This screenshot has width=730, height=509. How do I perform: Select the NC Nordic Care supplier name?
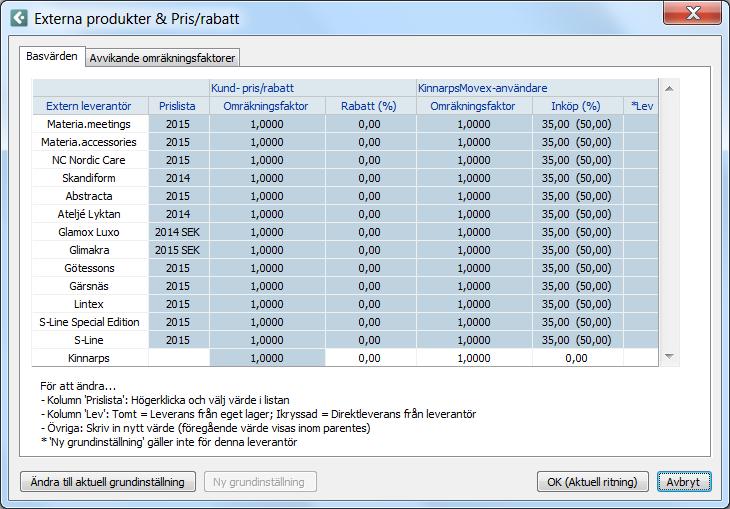tap(90, 160)
